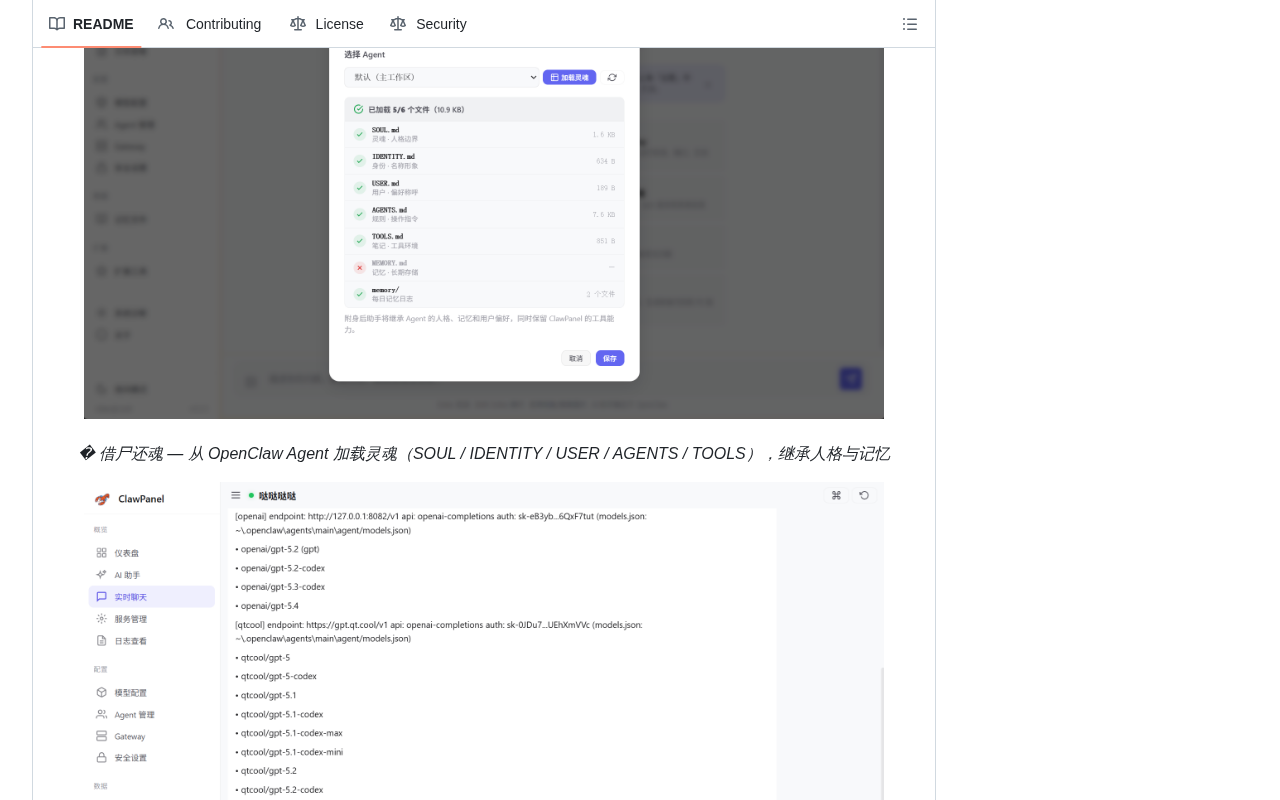Screen dimensions: 1280x800
Task: Click the AGENTS.md file name
Action: pyautogui.click(x=389, y=210)
